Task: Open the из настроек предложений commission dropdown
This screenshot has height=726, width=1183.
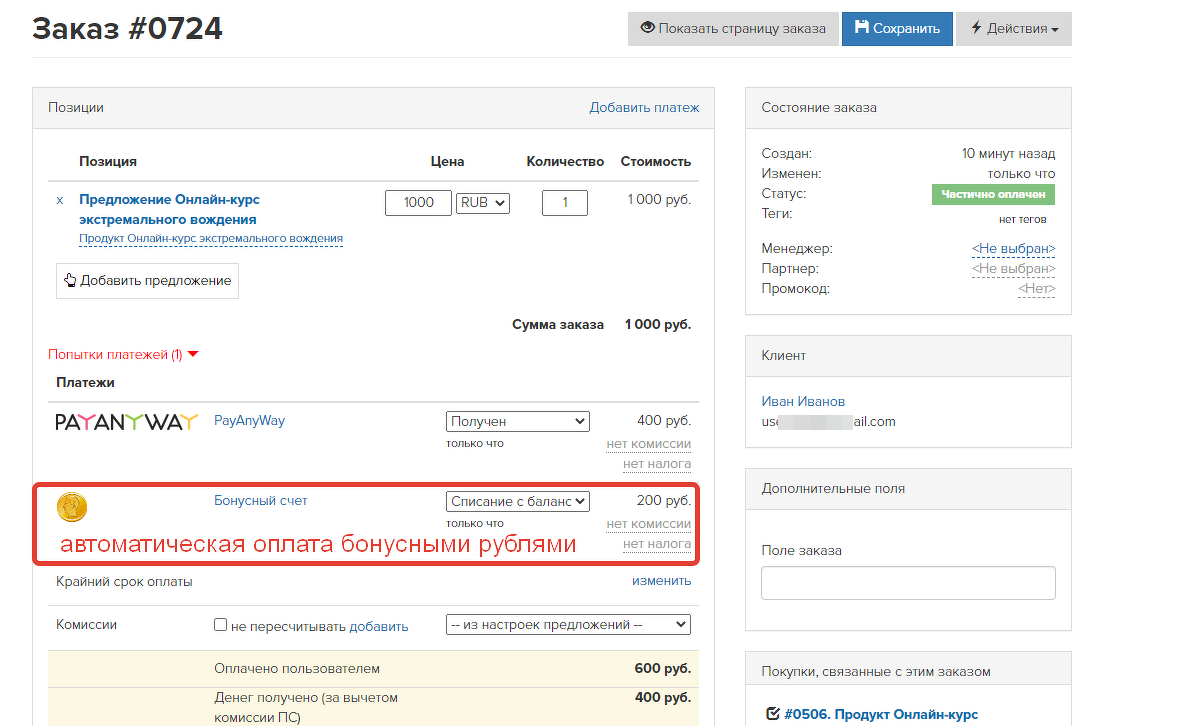Action: pos(568,624)
